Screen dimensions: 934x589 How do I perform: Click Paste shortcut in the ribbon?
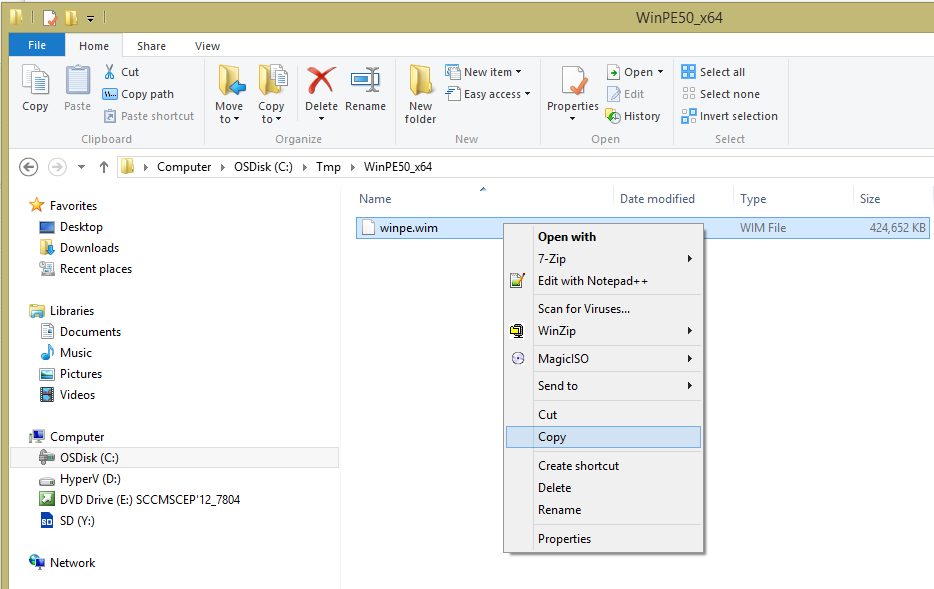tap(149, 116)
